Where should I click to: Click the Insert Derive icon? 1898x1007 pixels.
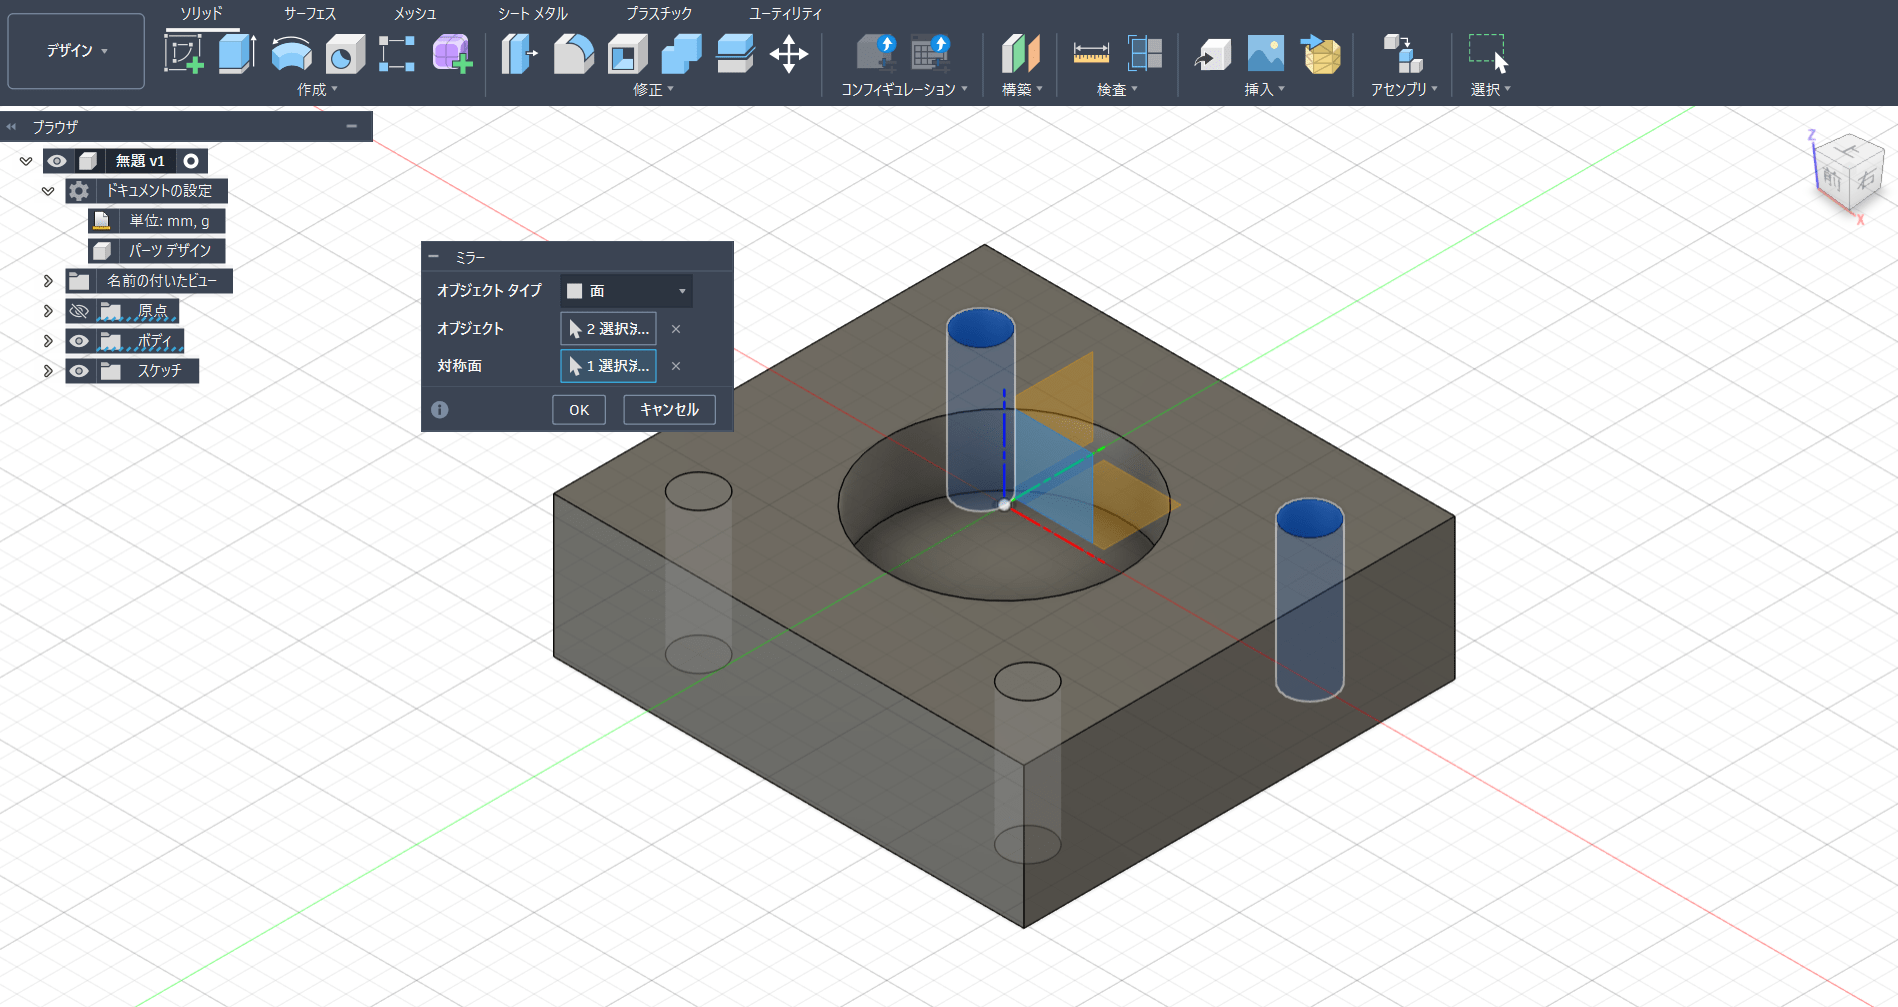[x=1213, y=54]
